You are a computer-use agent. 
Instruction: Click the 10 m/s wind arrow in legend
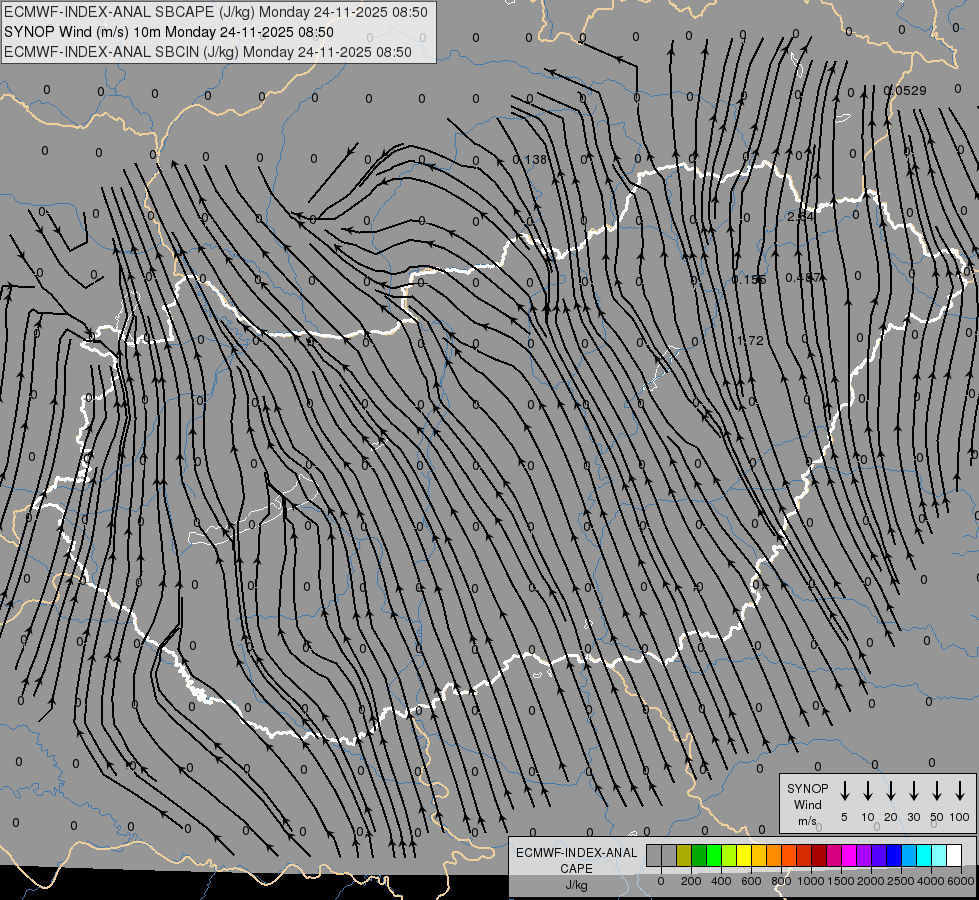tap(867, 791)
